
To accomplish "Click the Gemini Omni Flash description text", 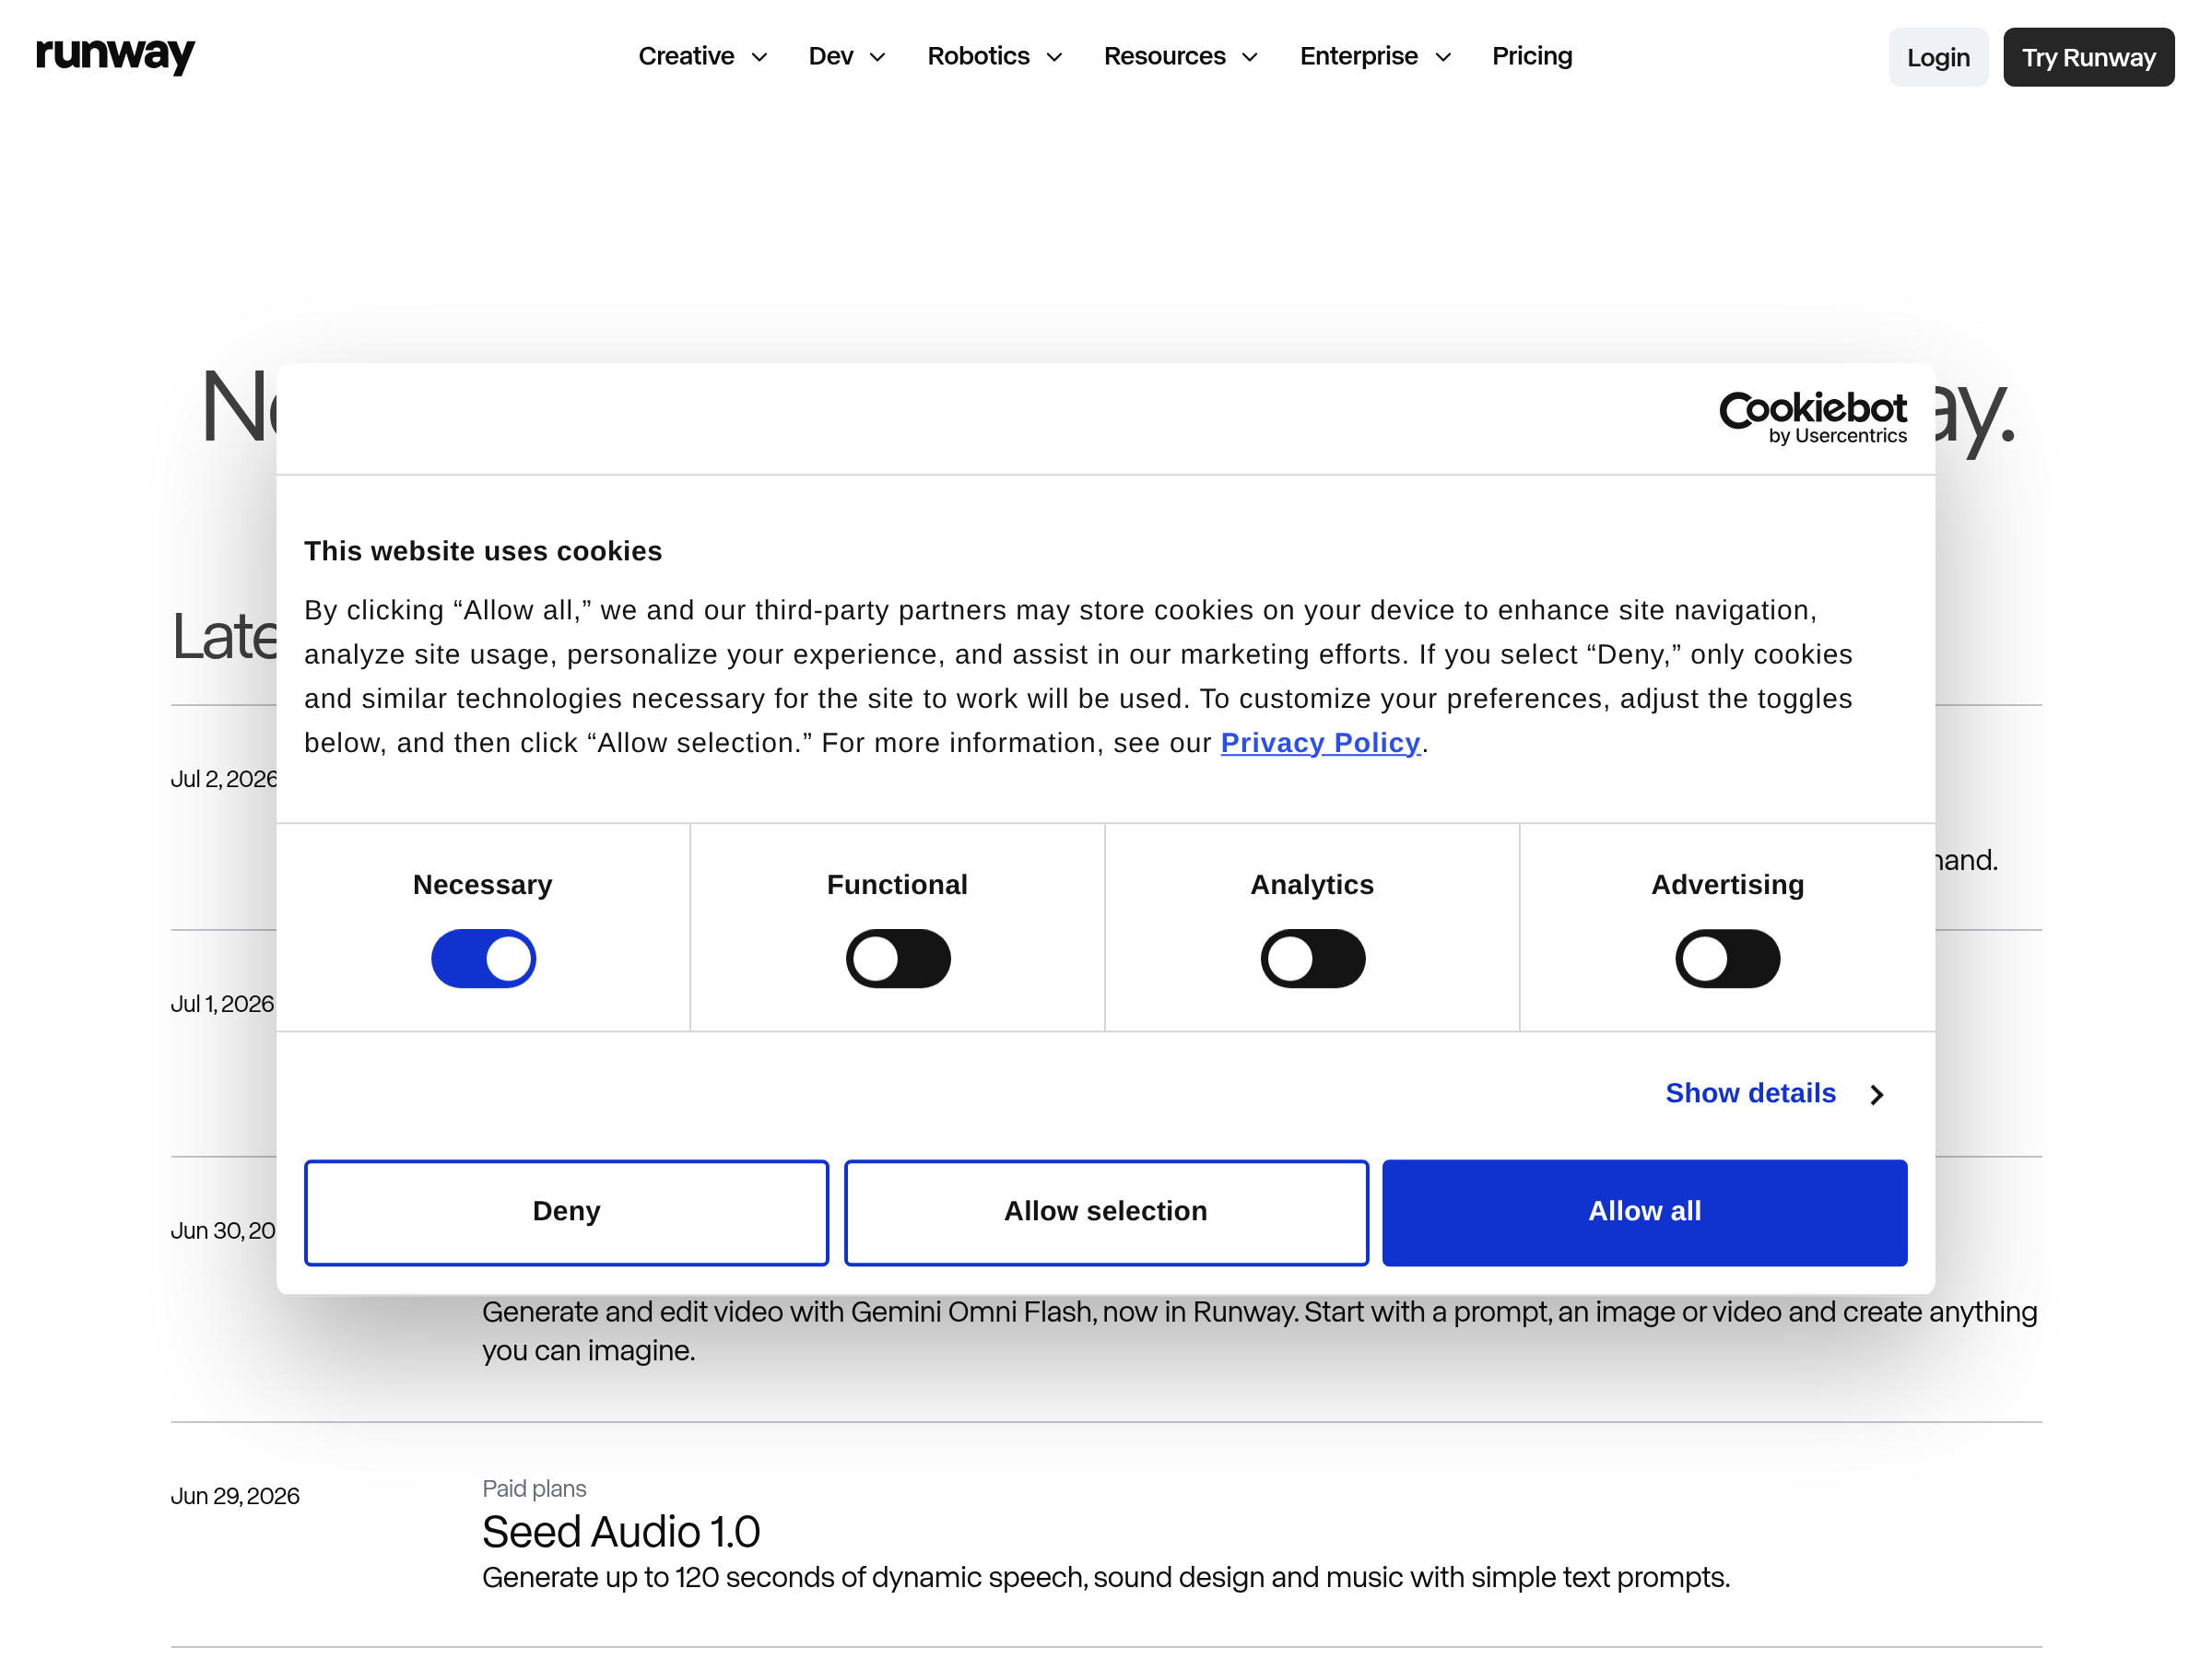I will [1259, 1331].
